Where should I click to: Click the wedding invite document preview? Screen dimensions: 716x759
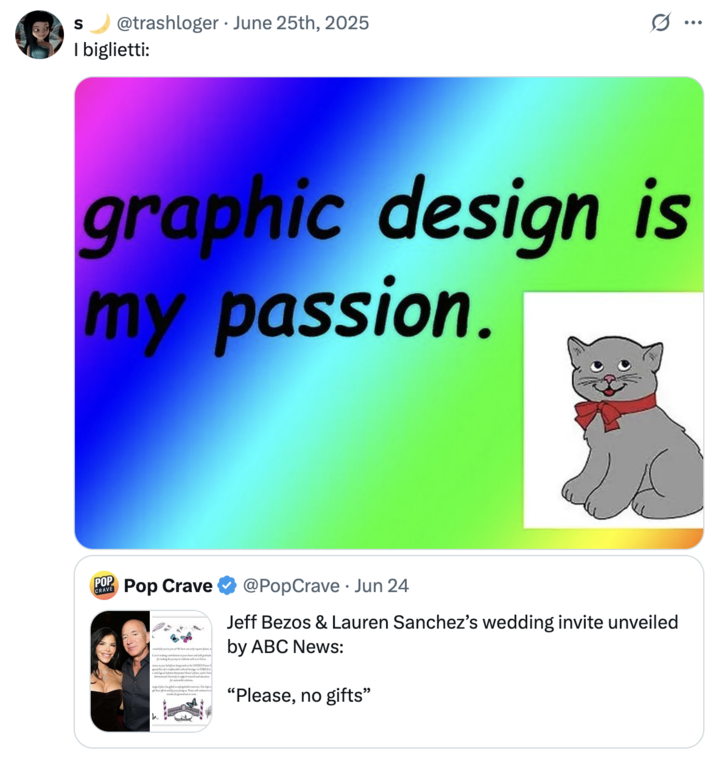click(181, 672)
